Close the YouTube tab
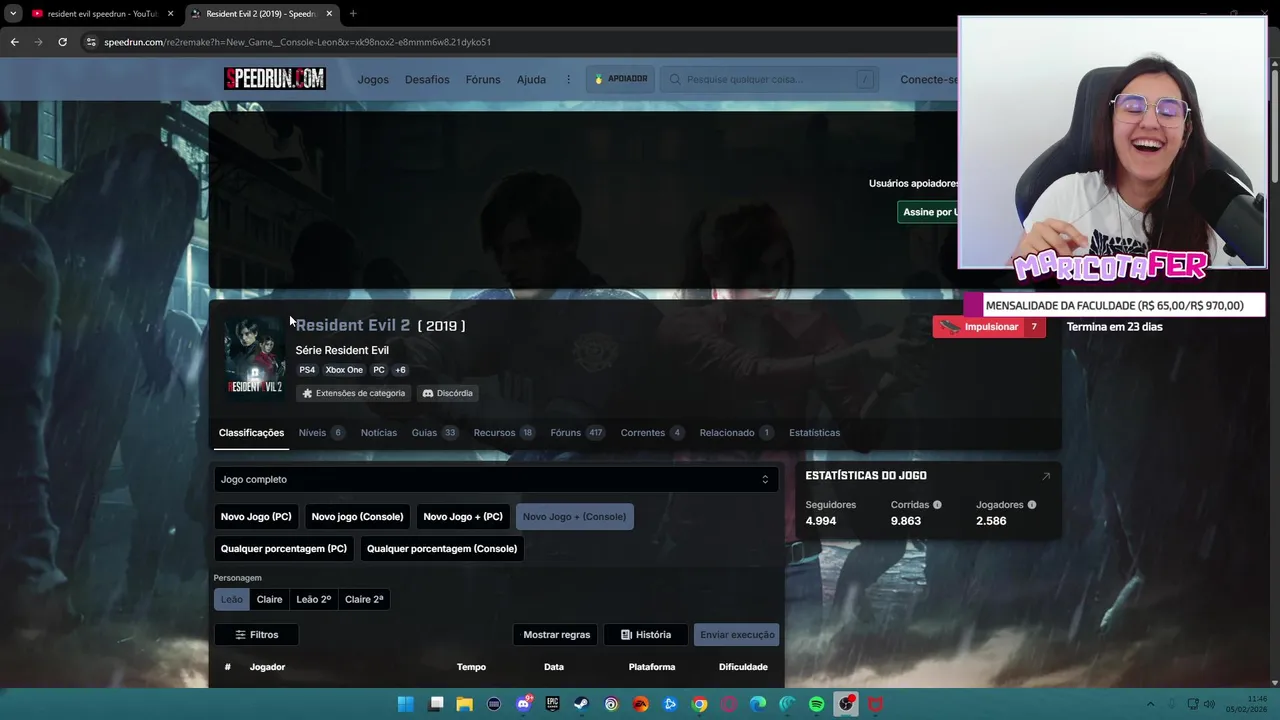Viewport: 1280px width, 720px height. pos(170,14)
